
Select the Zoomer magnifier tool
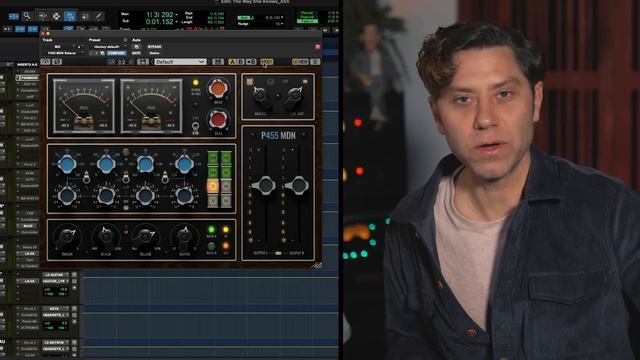(27, 16)
